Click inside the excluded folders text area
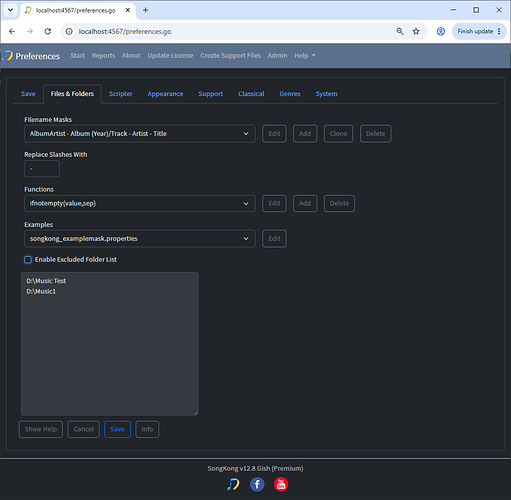511x500 pixels. (110, 344)
